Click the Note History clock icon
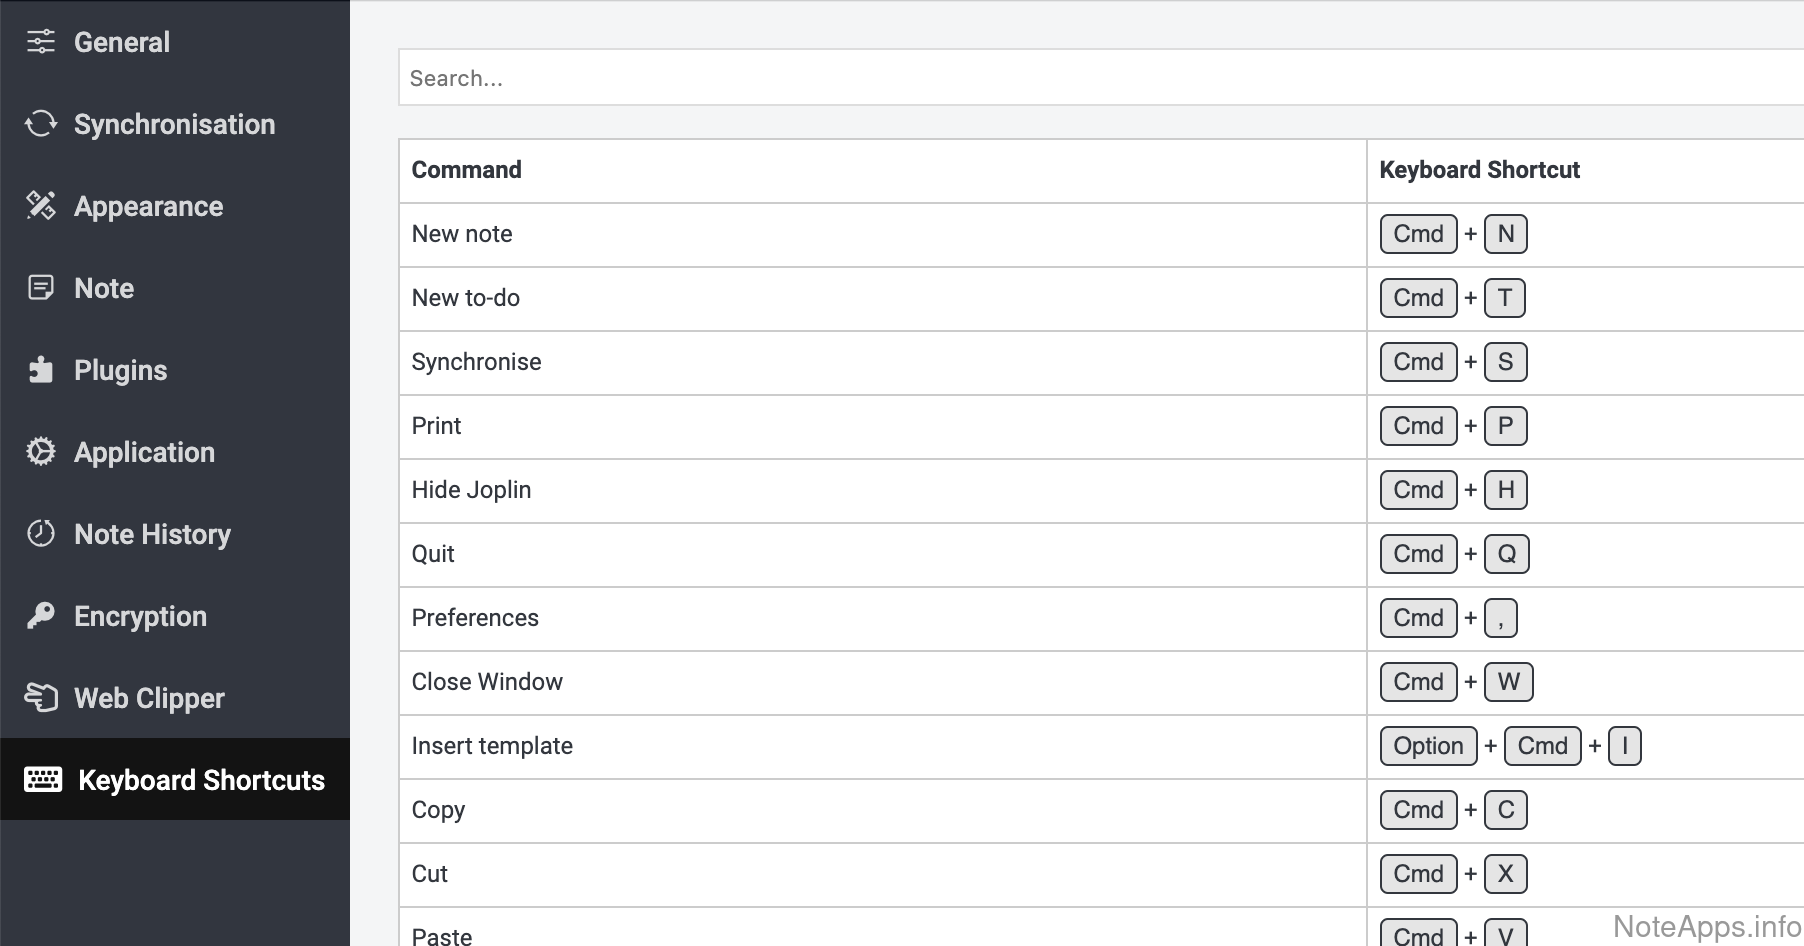The image size is (1804, 946). 41,534
